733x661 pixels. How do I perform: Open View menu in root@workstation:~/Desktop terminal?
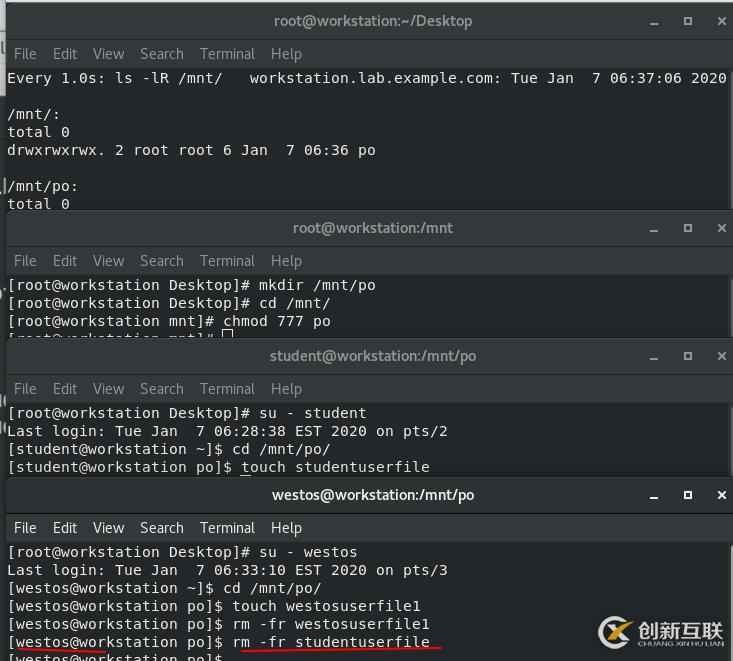click(x=108, y=54)
